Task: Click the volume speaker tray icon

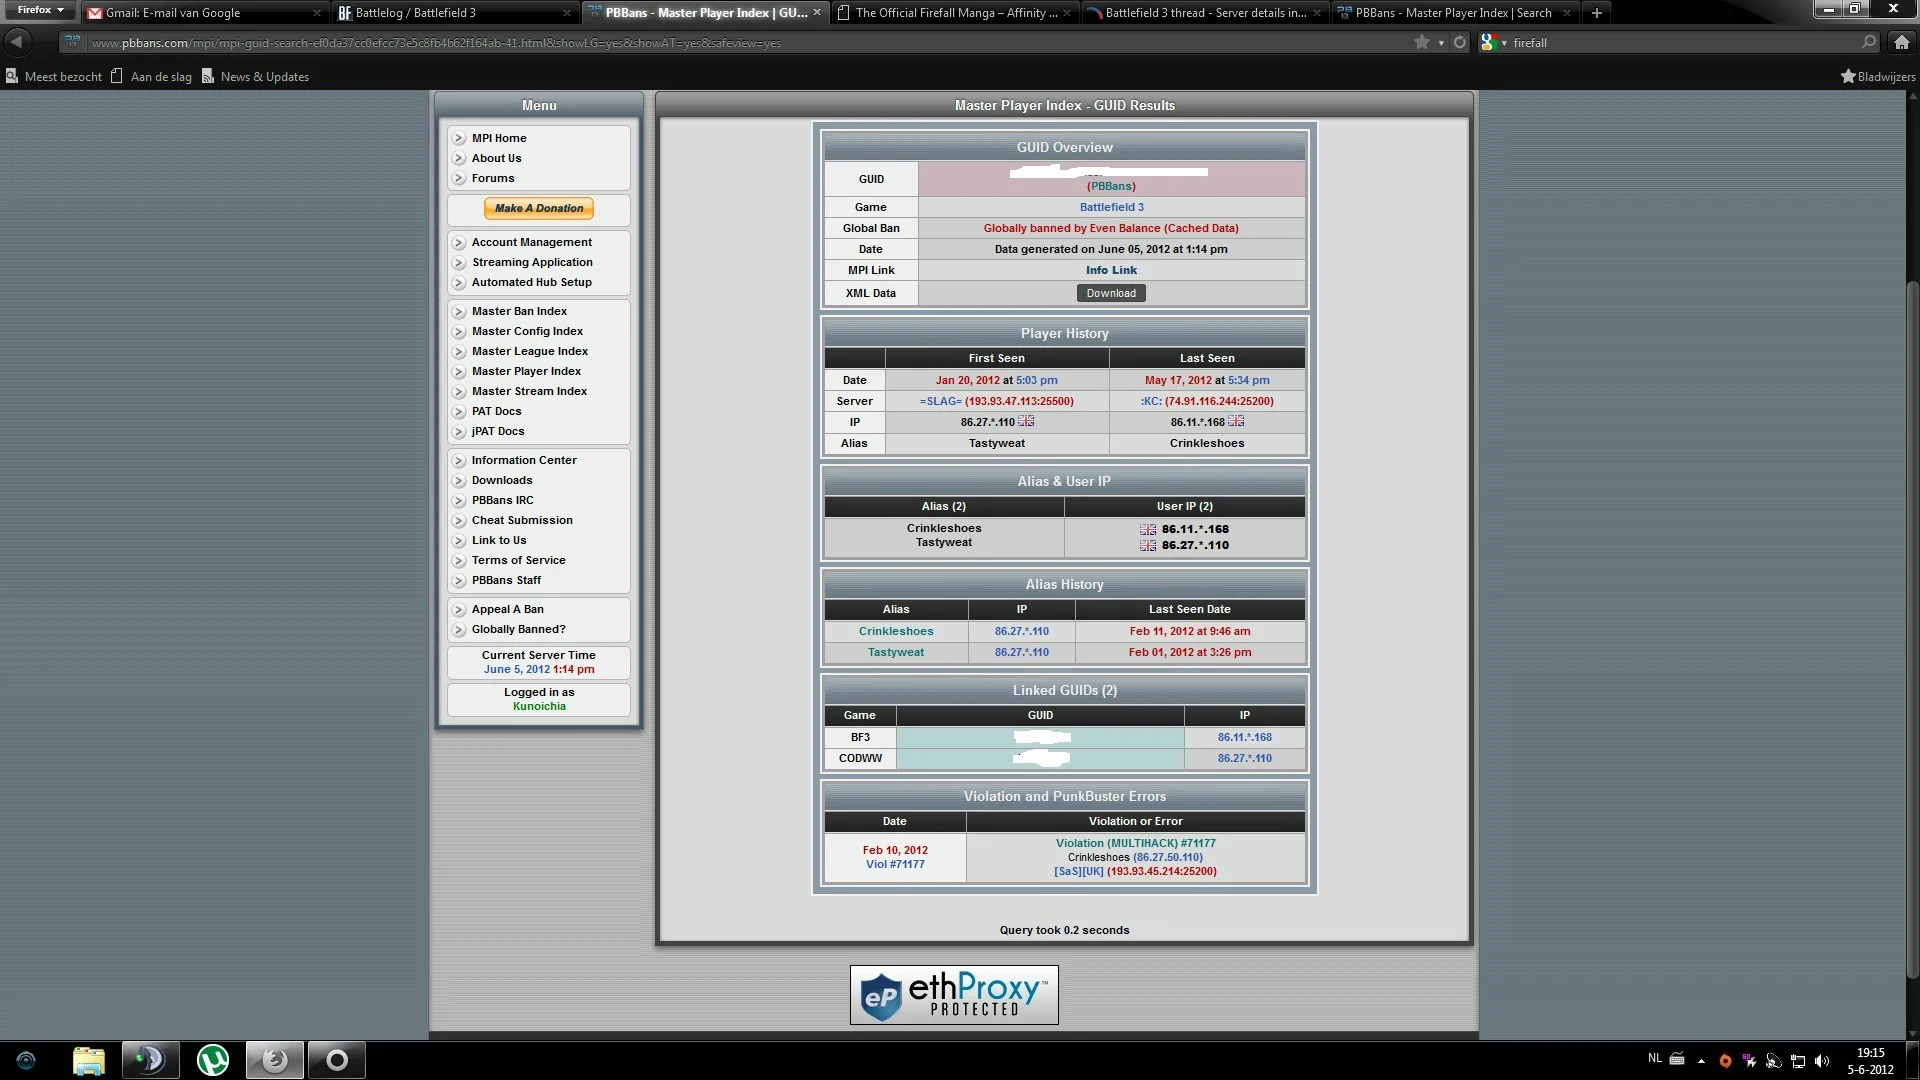Action: [1821, 1061]
